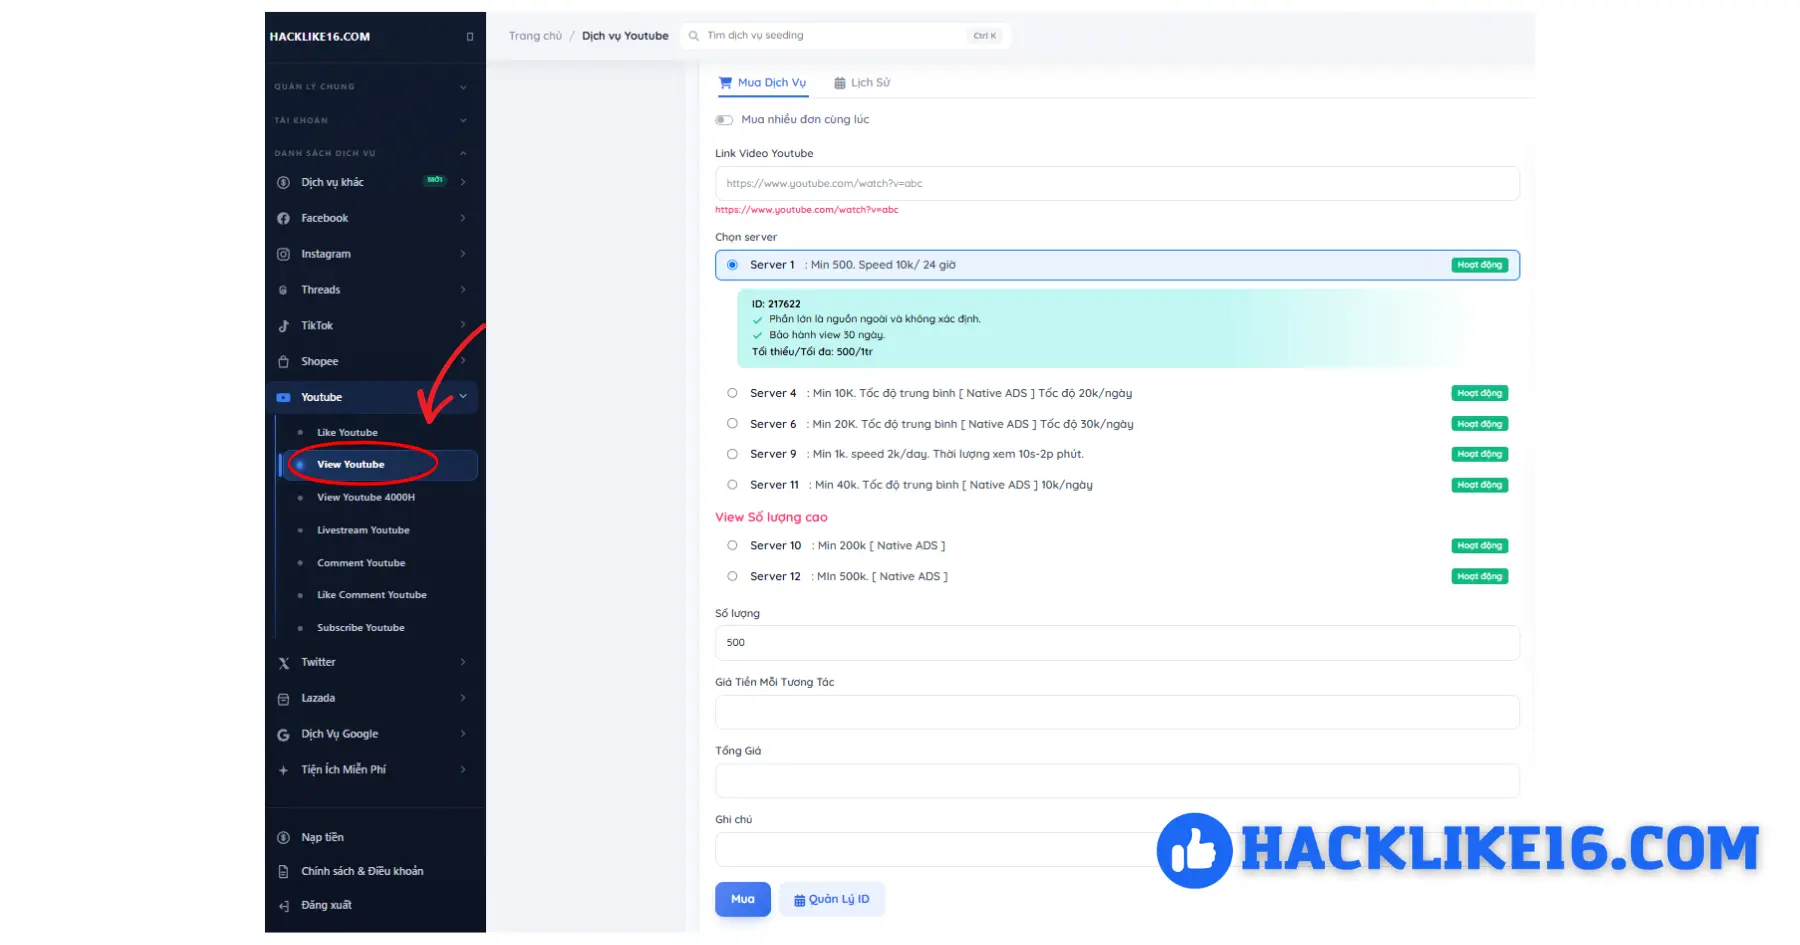This screenshot has height=945, width=1800.
Task: Click the sidebar collapse icon beside HACKLIKE16.COM
Action: [x=470, y=37]
